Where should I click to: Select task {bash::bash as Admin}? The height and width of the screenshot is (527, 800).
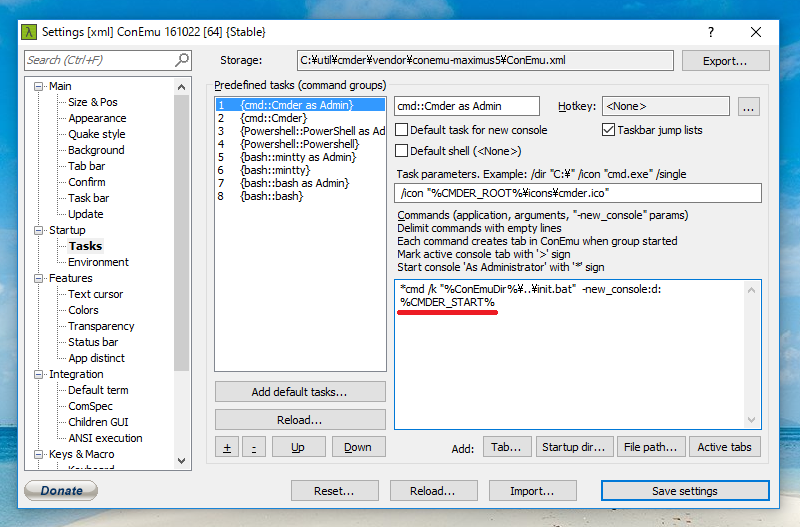(301, 183)
